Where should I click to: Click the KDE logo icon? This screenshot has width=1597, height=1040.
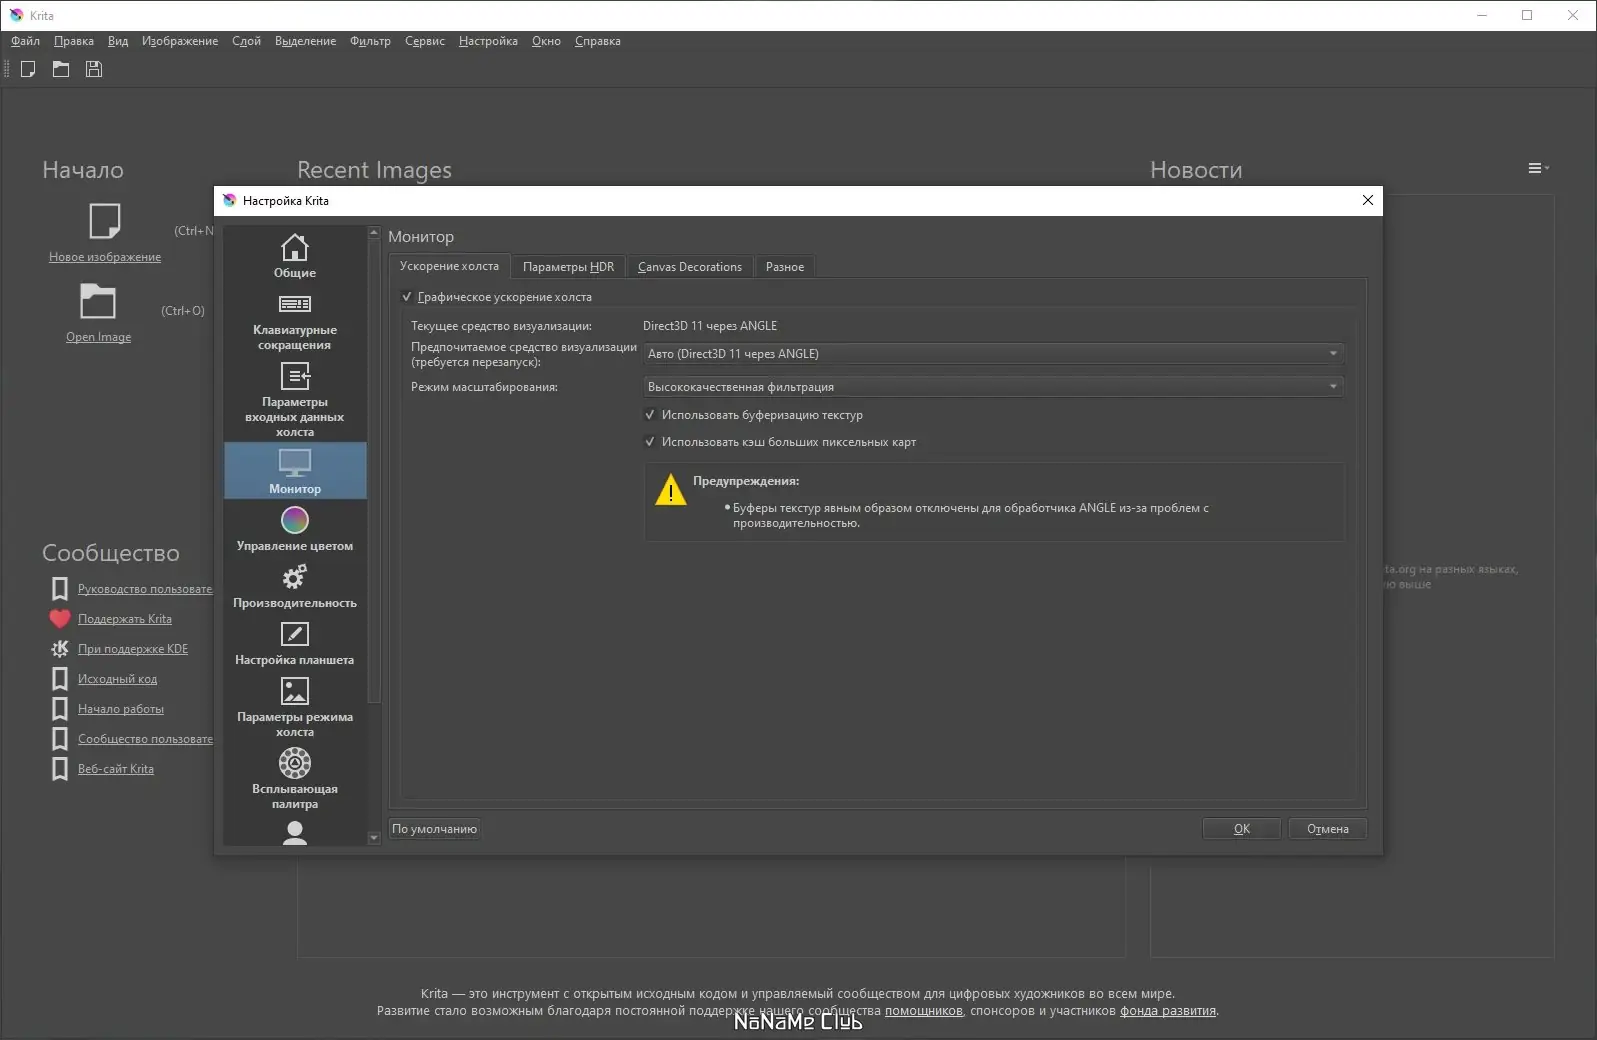60,649
